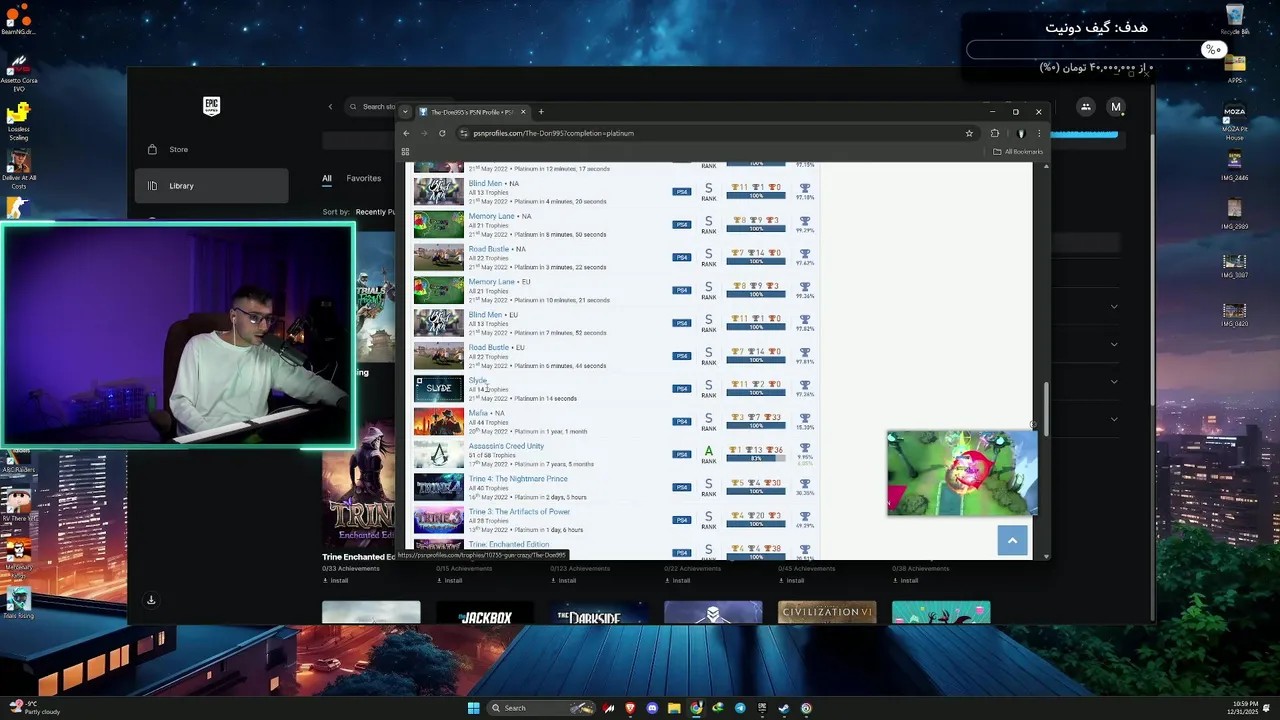Open Chrome three-dot menu
The height and width of the screenshot is (720, 1280).
click(1039, 133)
